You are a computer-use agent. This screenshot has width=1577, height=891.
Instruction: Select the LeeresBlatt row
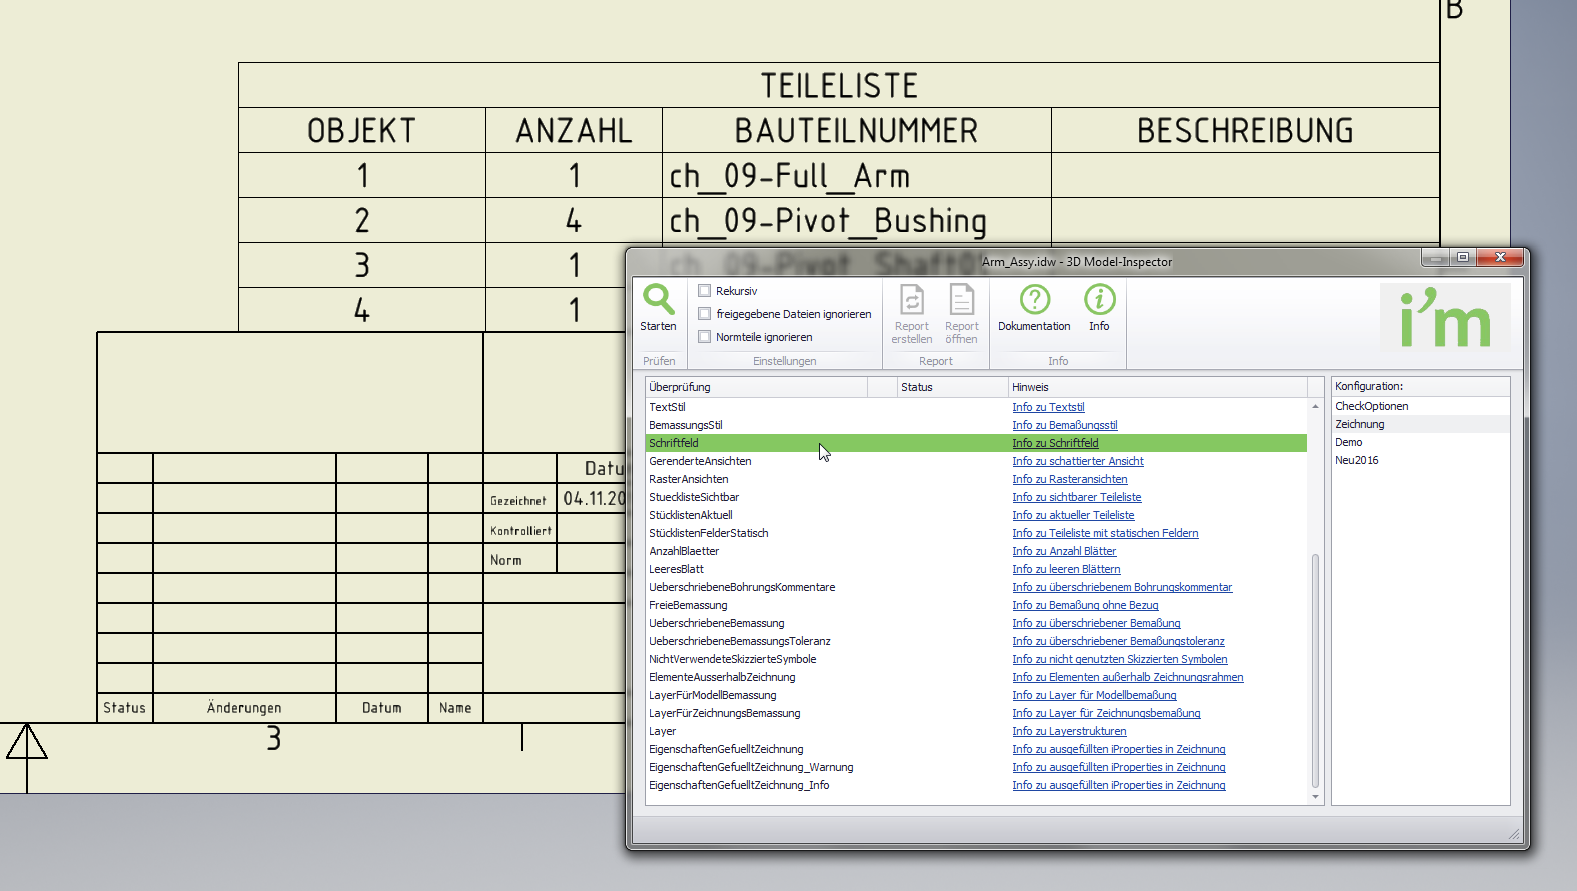coord(976,569)
